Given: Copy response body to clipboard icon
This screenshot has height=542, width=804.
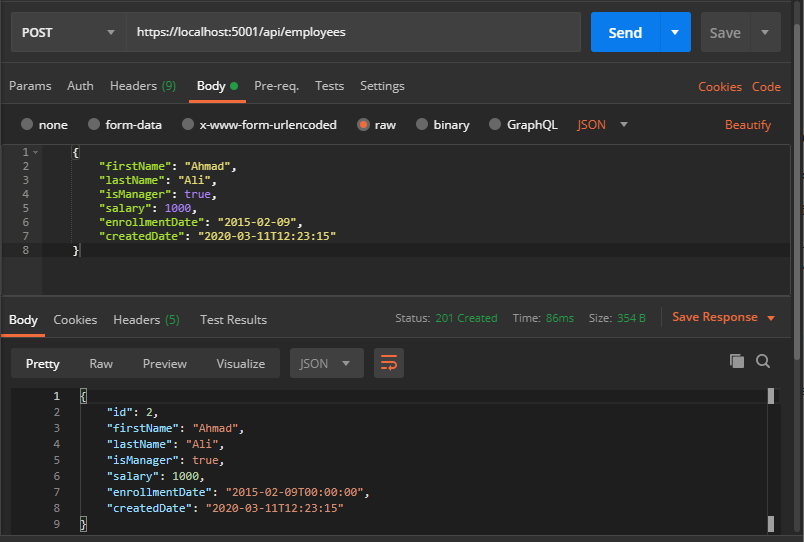Looking at the screenshot, I should tap(737, 361).
